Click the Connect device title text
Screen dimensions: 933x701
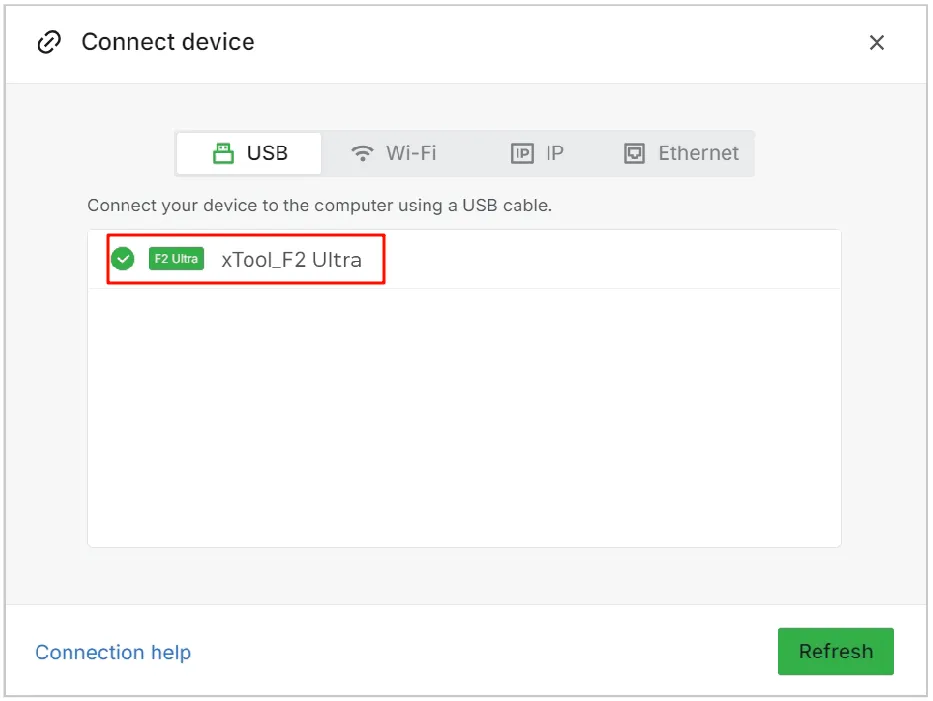168,42
